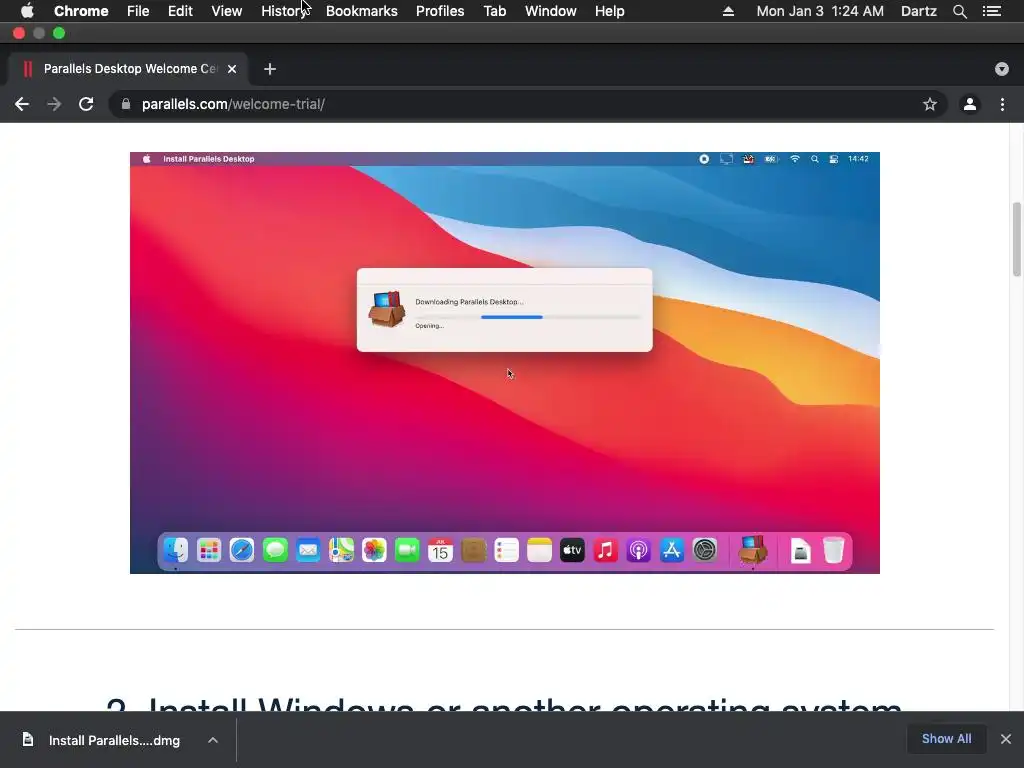
Task: Click the Dartz user name in menu bar
Action: click(x=918, y=11)
